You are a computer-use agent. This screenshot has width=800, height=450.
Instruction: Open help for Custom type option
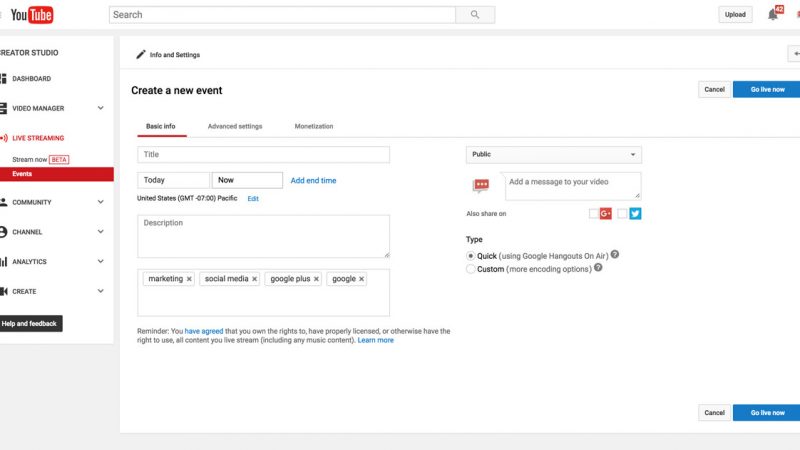click(x=598, y=268)
